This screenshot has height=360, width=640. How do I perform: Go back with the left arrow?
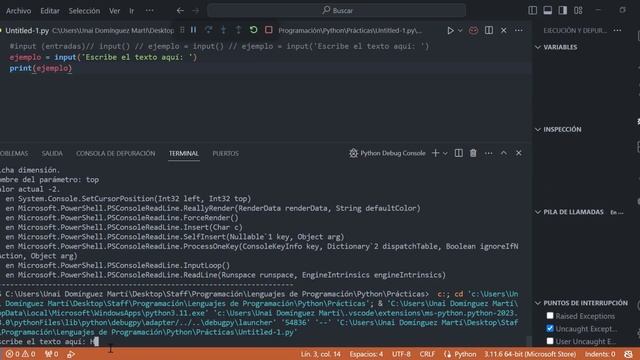pyautogui.click(x=180, y=11)
